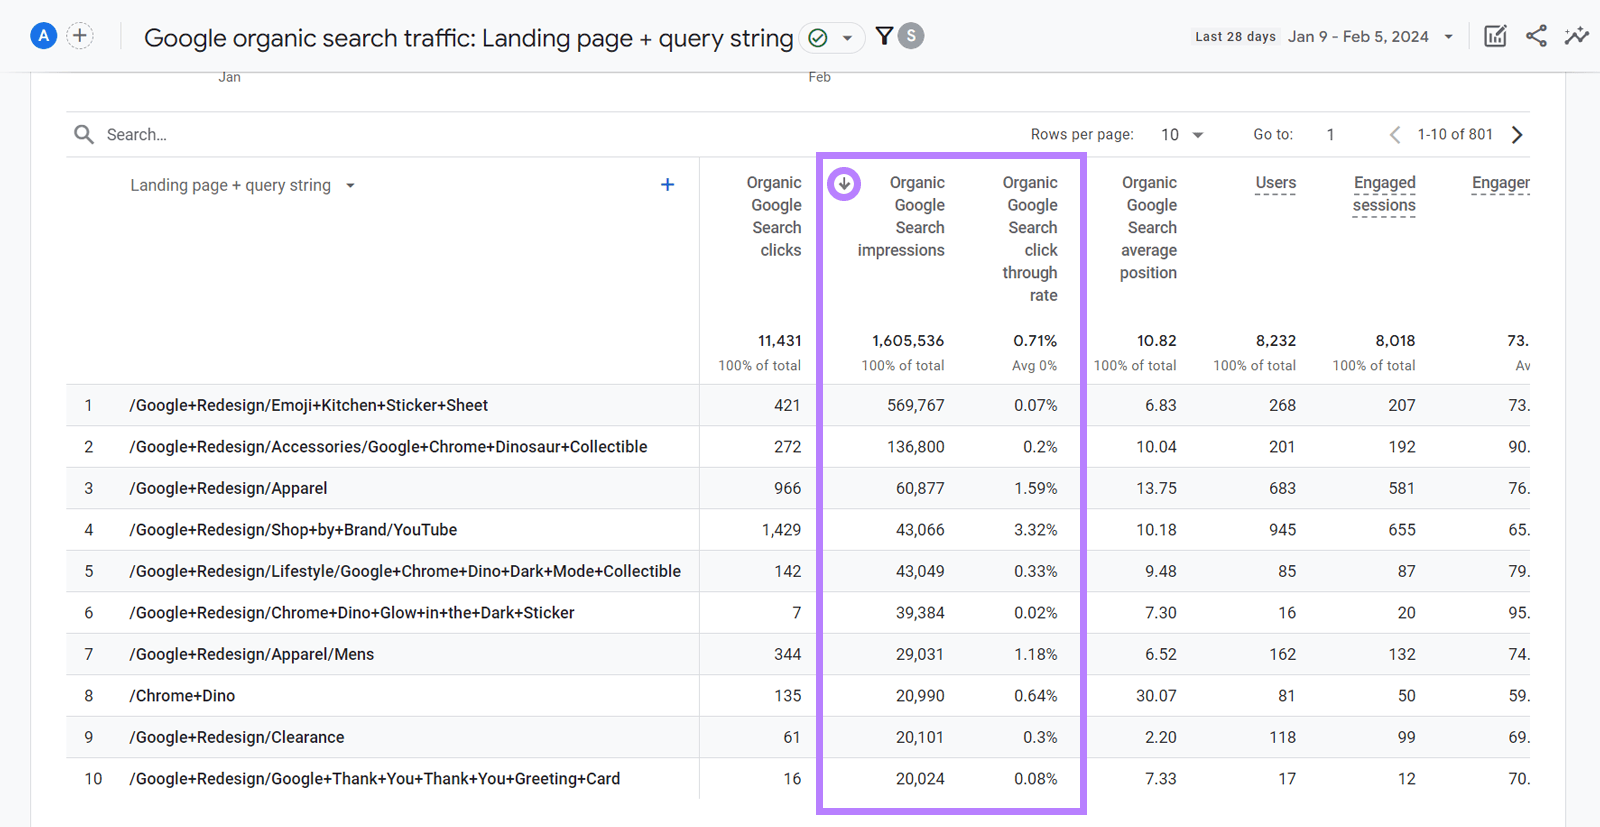This screenshot has height=827, width=1600.
Task: Click the Chrome+Dino+Dark+Mode+Collectible landing page
Action: point(405,571)
